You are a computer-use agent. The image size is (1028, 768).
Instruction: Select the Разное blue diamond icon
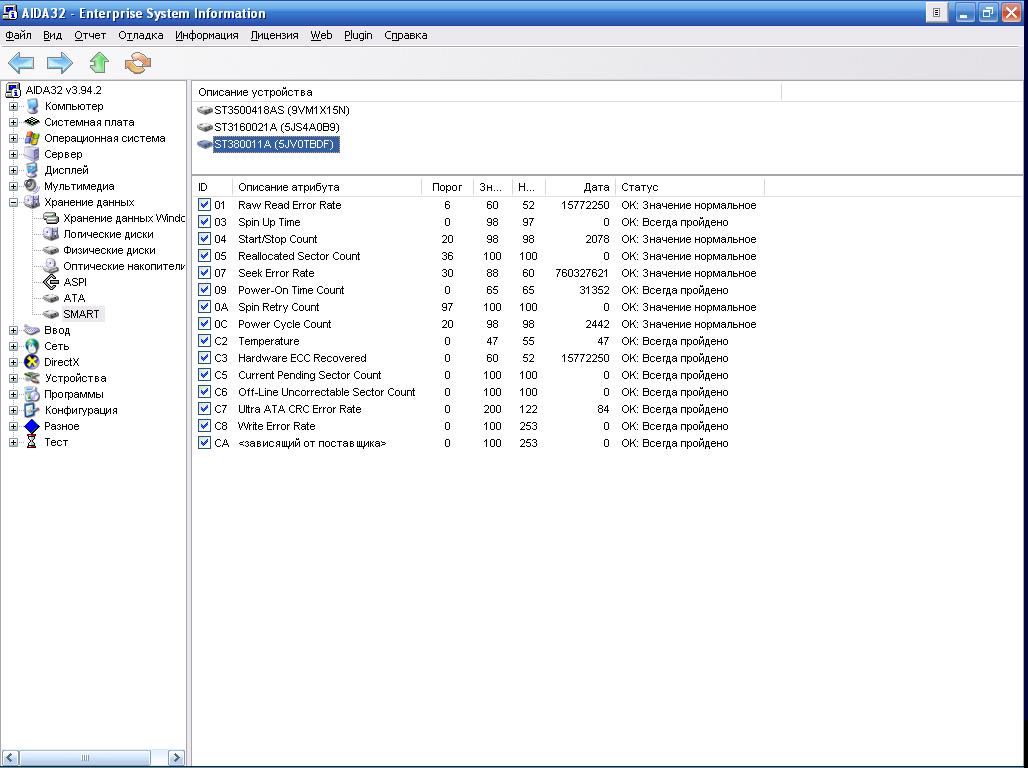pos(31,426)
